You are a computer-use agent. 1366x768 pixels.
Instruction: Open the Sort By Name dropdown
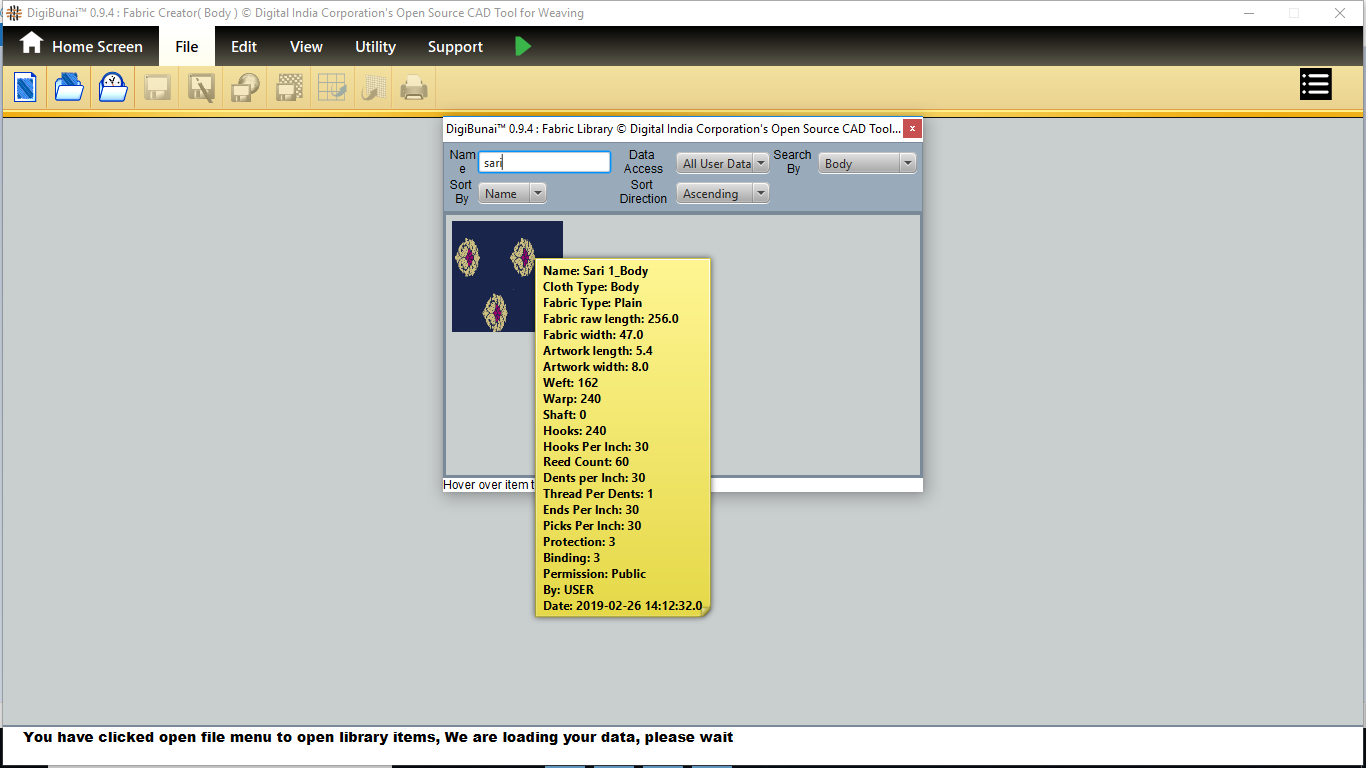tap(512, 193)
